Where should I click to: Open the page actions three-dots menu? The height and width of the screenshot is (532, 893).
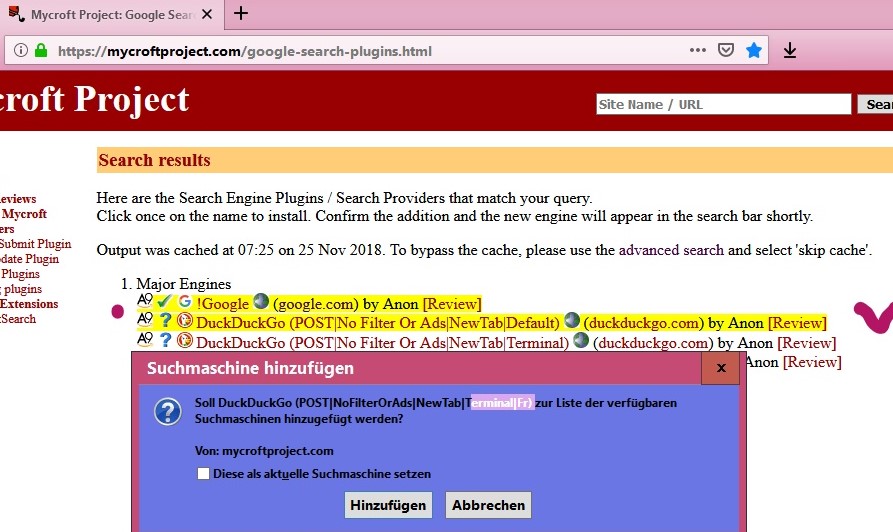click(698, 50)
